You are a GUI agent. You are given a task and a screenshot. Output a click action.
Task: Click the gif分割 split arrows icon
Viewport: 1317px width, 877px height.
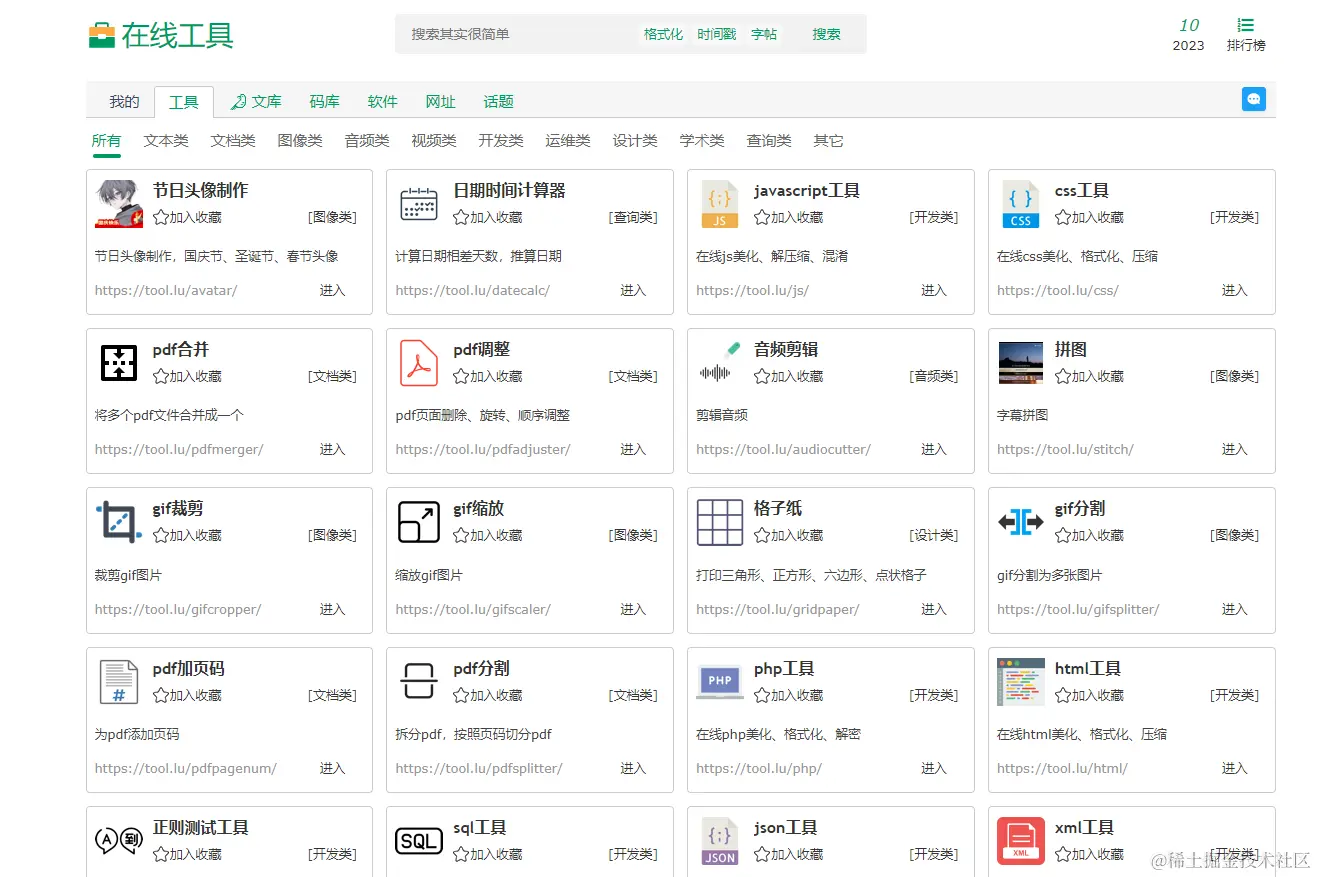point(1021,521)
